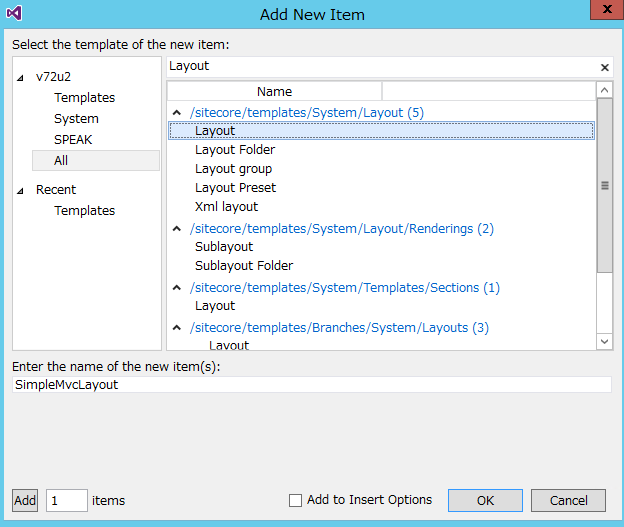
Task: Click the items count field
Action: pyautogui.click(x=66, y=500)
